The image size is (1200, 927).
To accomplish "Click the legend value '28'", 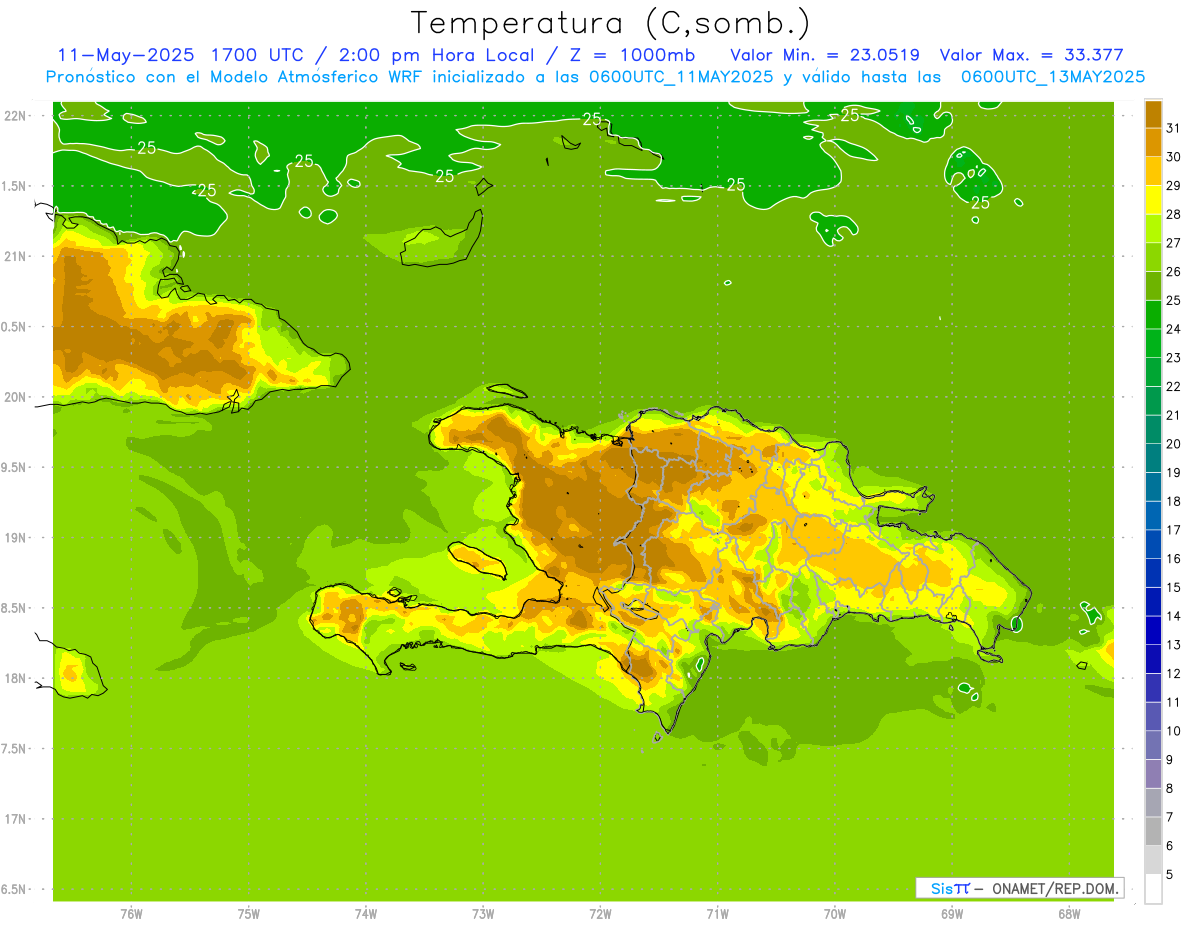I will [1173, 214].
